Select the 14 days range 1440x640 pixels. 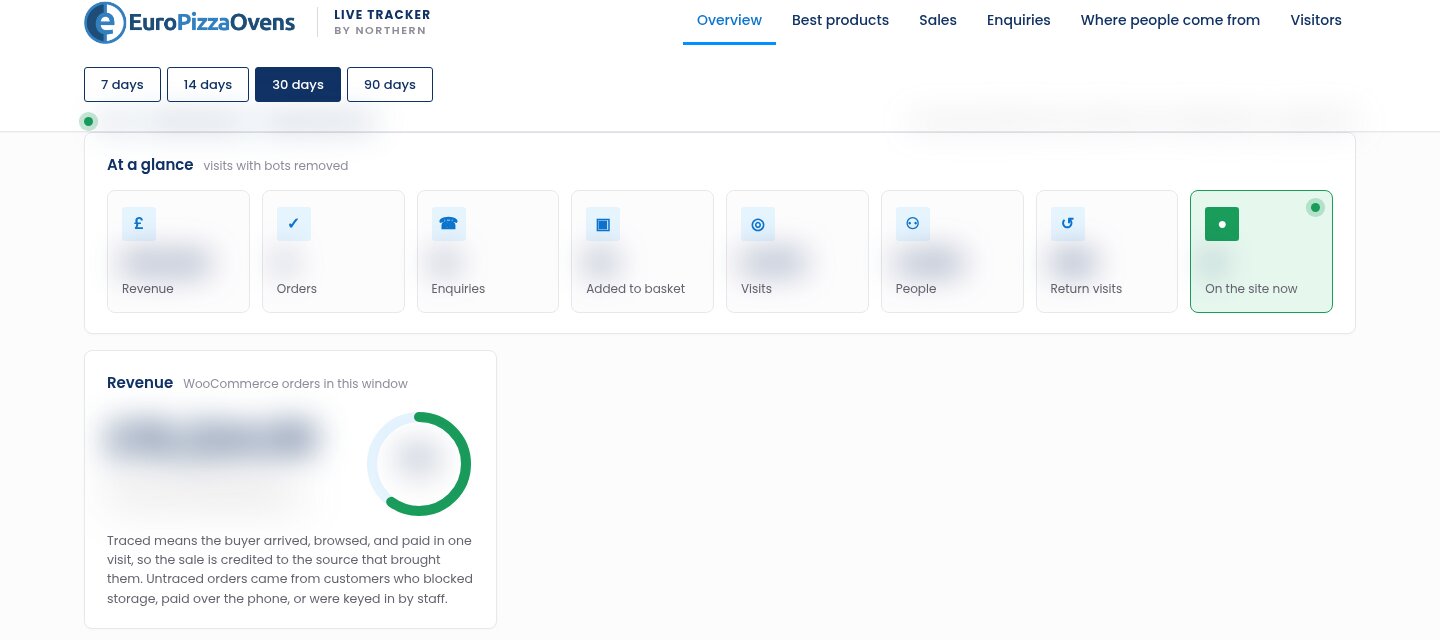208,85
